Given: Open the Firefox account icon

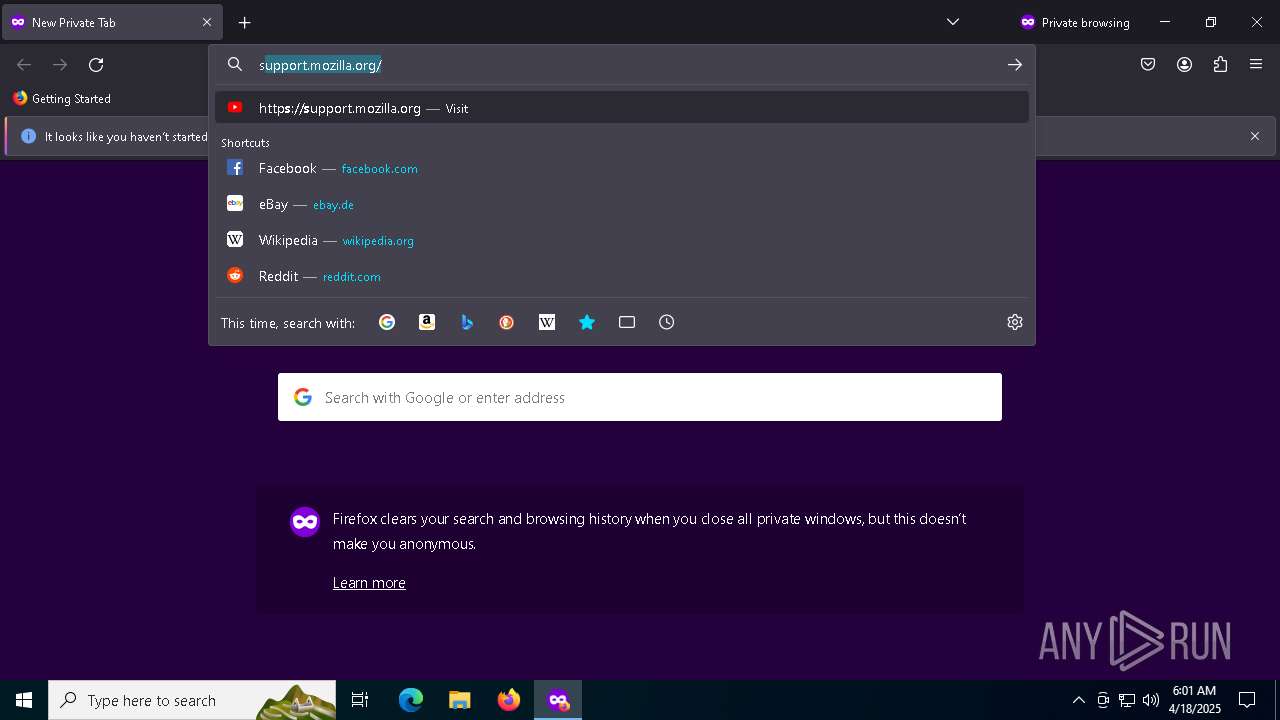Looking at the screenshot, I should (x=1184, y=65).
